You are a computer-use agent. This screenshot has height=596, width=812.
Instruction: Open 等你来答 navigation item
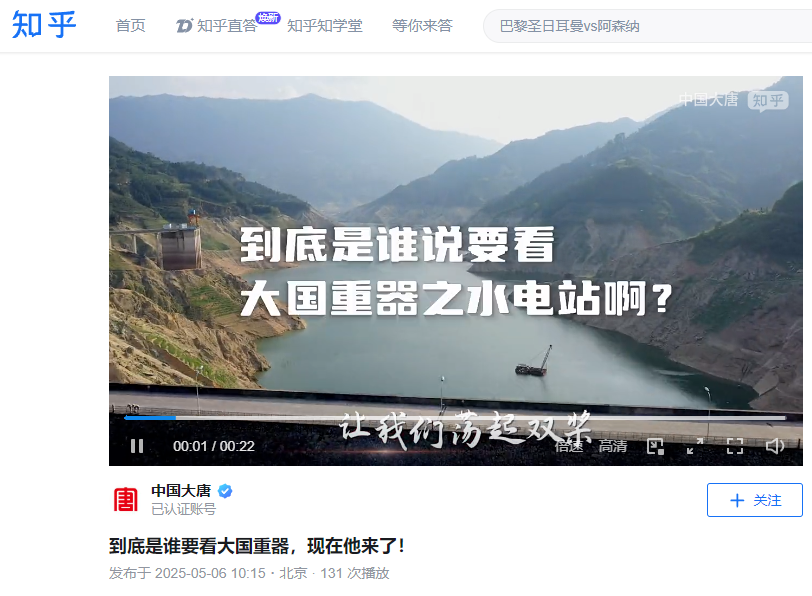(422, 25)
